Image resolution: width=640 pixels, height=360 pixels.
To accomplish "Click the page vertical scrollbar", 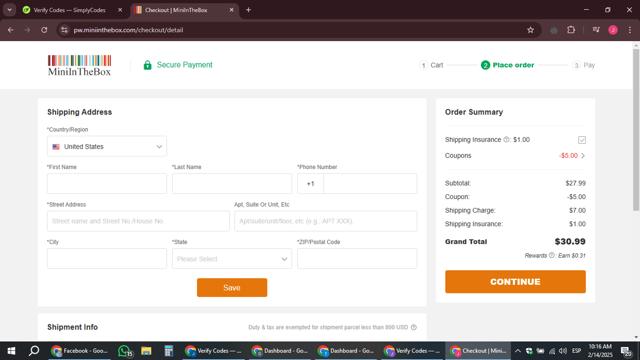I will tap(636, 131).
